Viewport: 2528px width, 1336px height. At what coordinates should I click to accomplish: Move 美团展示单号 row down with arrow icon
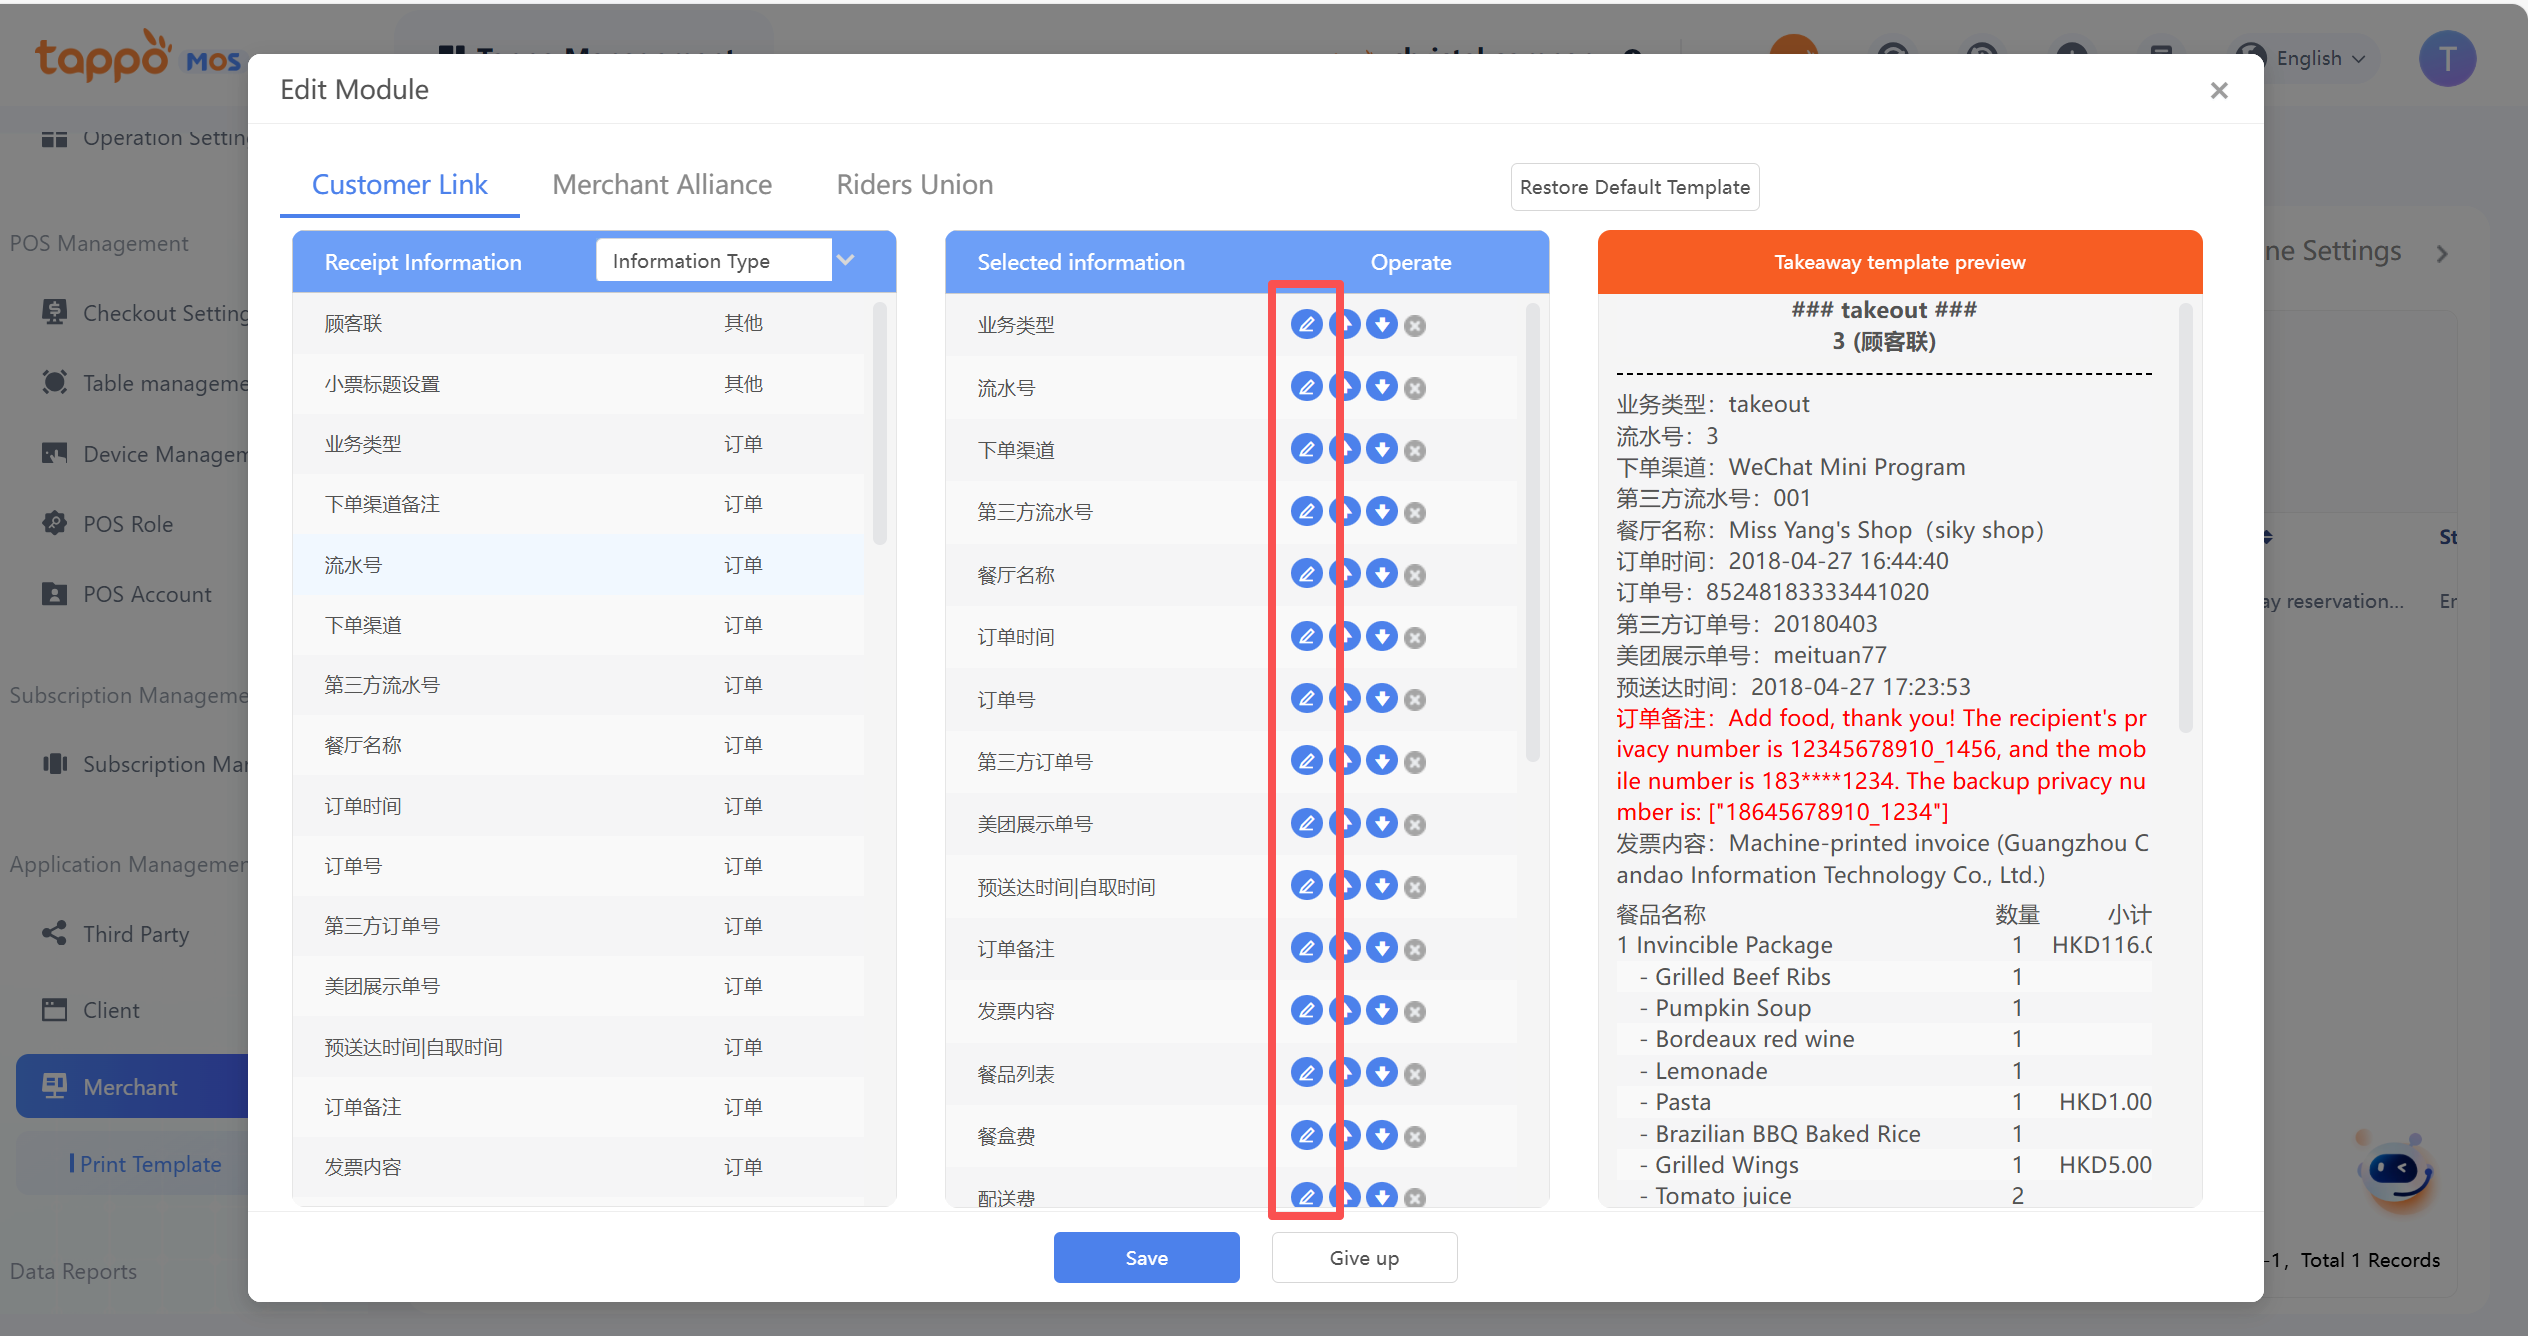(x=1382, y=824)
